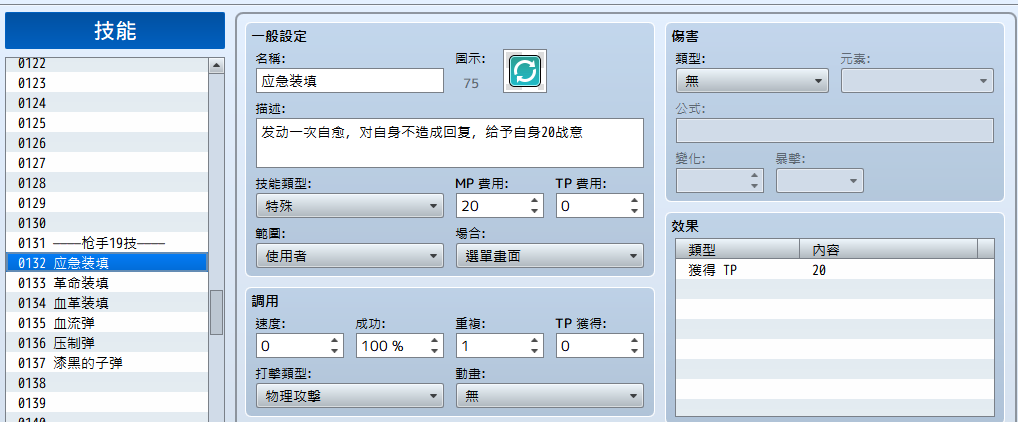Open the 打擊類型 dropdown showing 物理攻擊
The image size is (1018, 422).
click(x=350, y=395)
